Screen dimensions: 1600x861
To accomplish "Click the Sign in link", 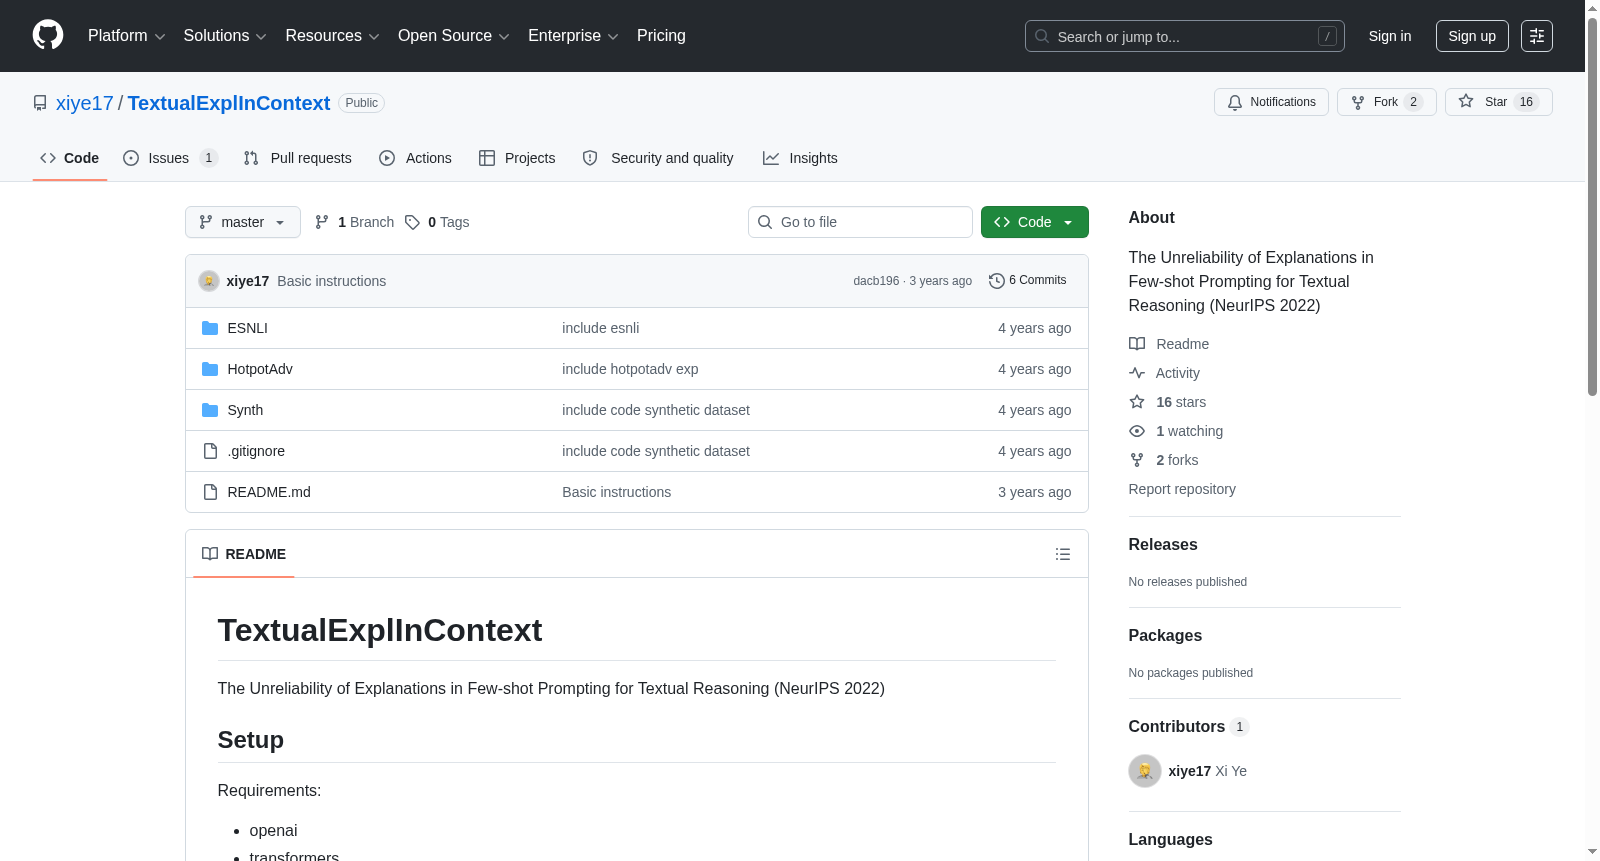I will pyautogui.click(x=1390, y=36).
